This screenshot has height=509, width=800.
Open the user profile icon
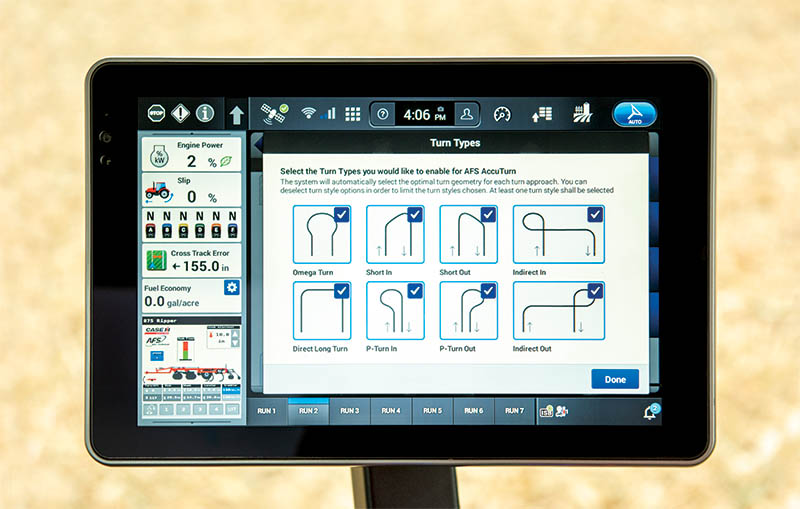(x=466, y=114)
